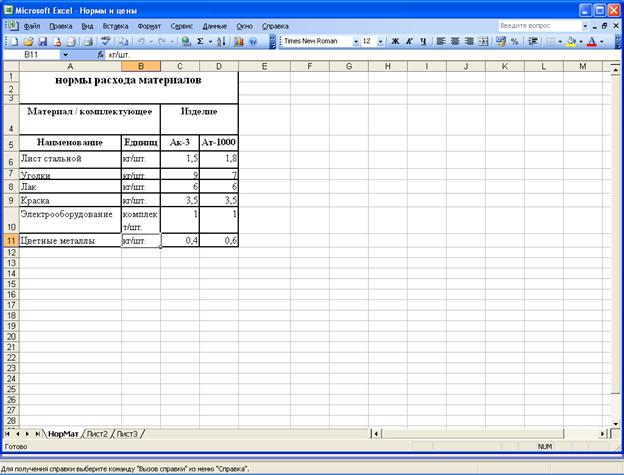Open the Times New Roman font dropdown

[x=356, y=41]
